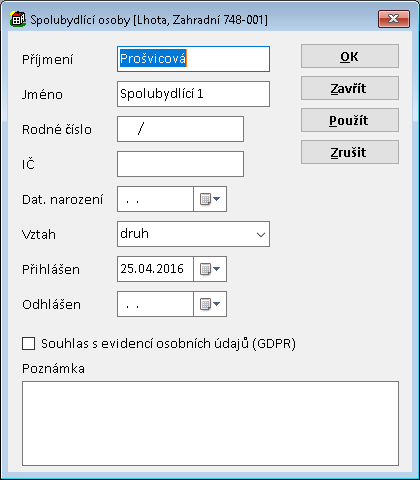
Task: Focus the Příjmení field with Prošvicová
Action: click(x=193, y=59)
